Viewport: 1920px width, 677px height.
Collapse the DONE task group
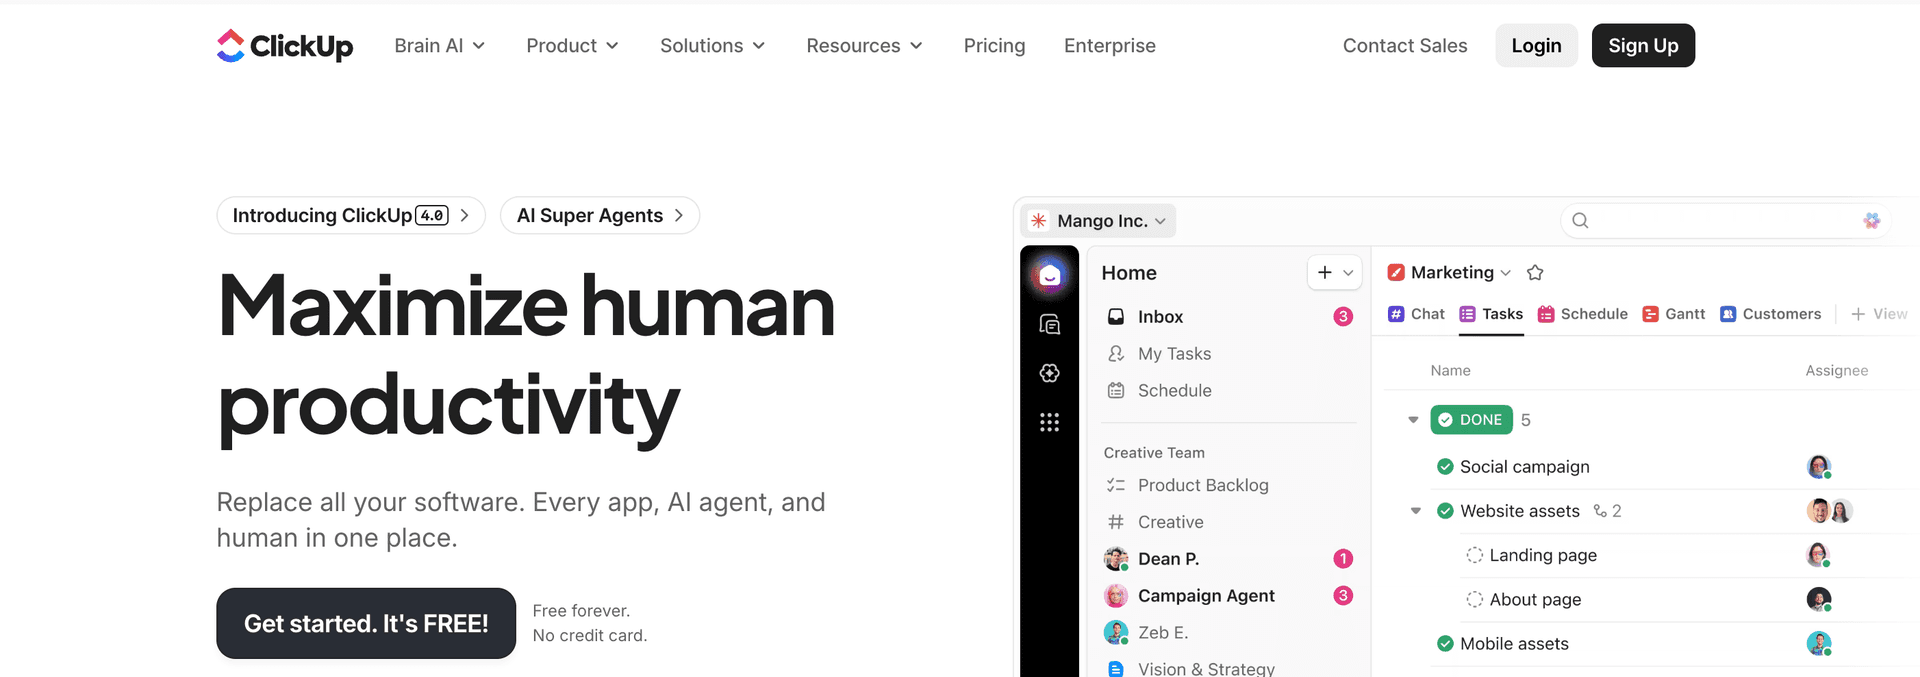click(1413, 420)
